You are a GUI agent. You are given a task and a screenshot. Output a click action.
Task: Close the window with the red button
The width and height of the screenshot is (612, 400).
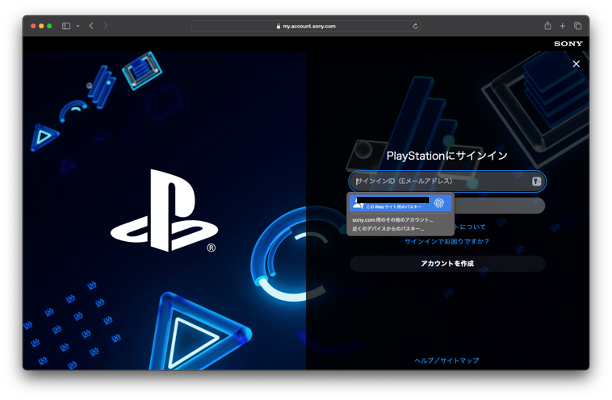(33, 26)
